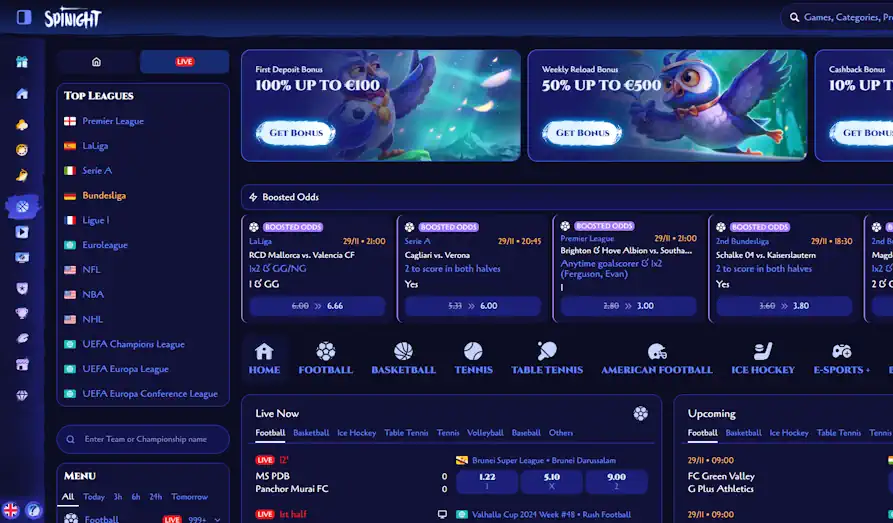Viewport: 893px width, 523px height.
Task: Select the Football sport category icon
Action: pyautogui.click(x=326, y=358)
